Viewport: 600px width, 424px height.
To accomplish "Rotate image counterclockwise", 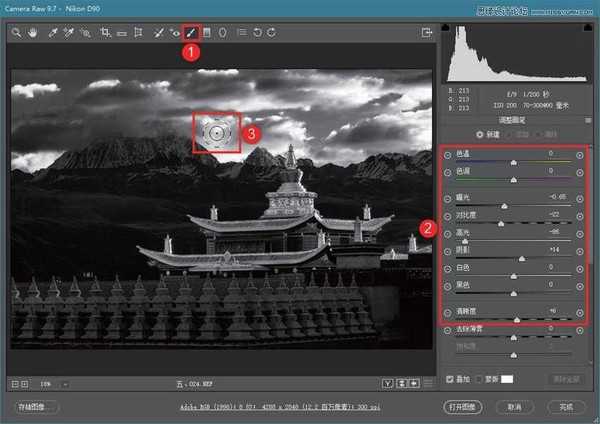I will (255, 33).
